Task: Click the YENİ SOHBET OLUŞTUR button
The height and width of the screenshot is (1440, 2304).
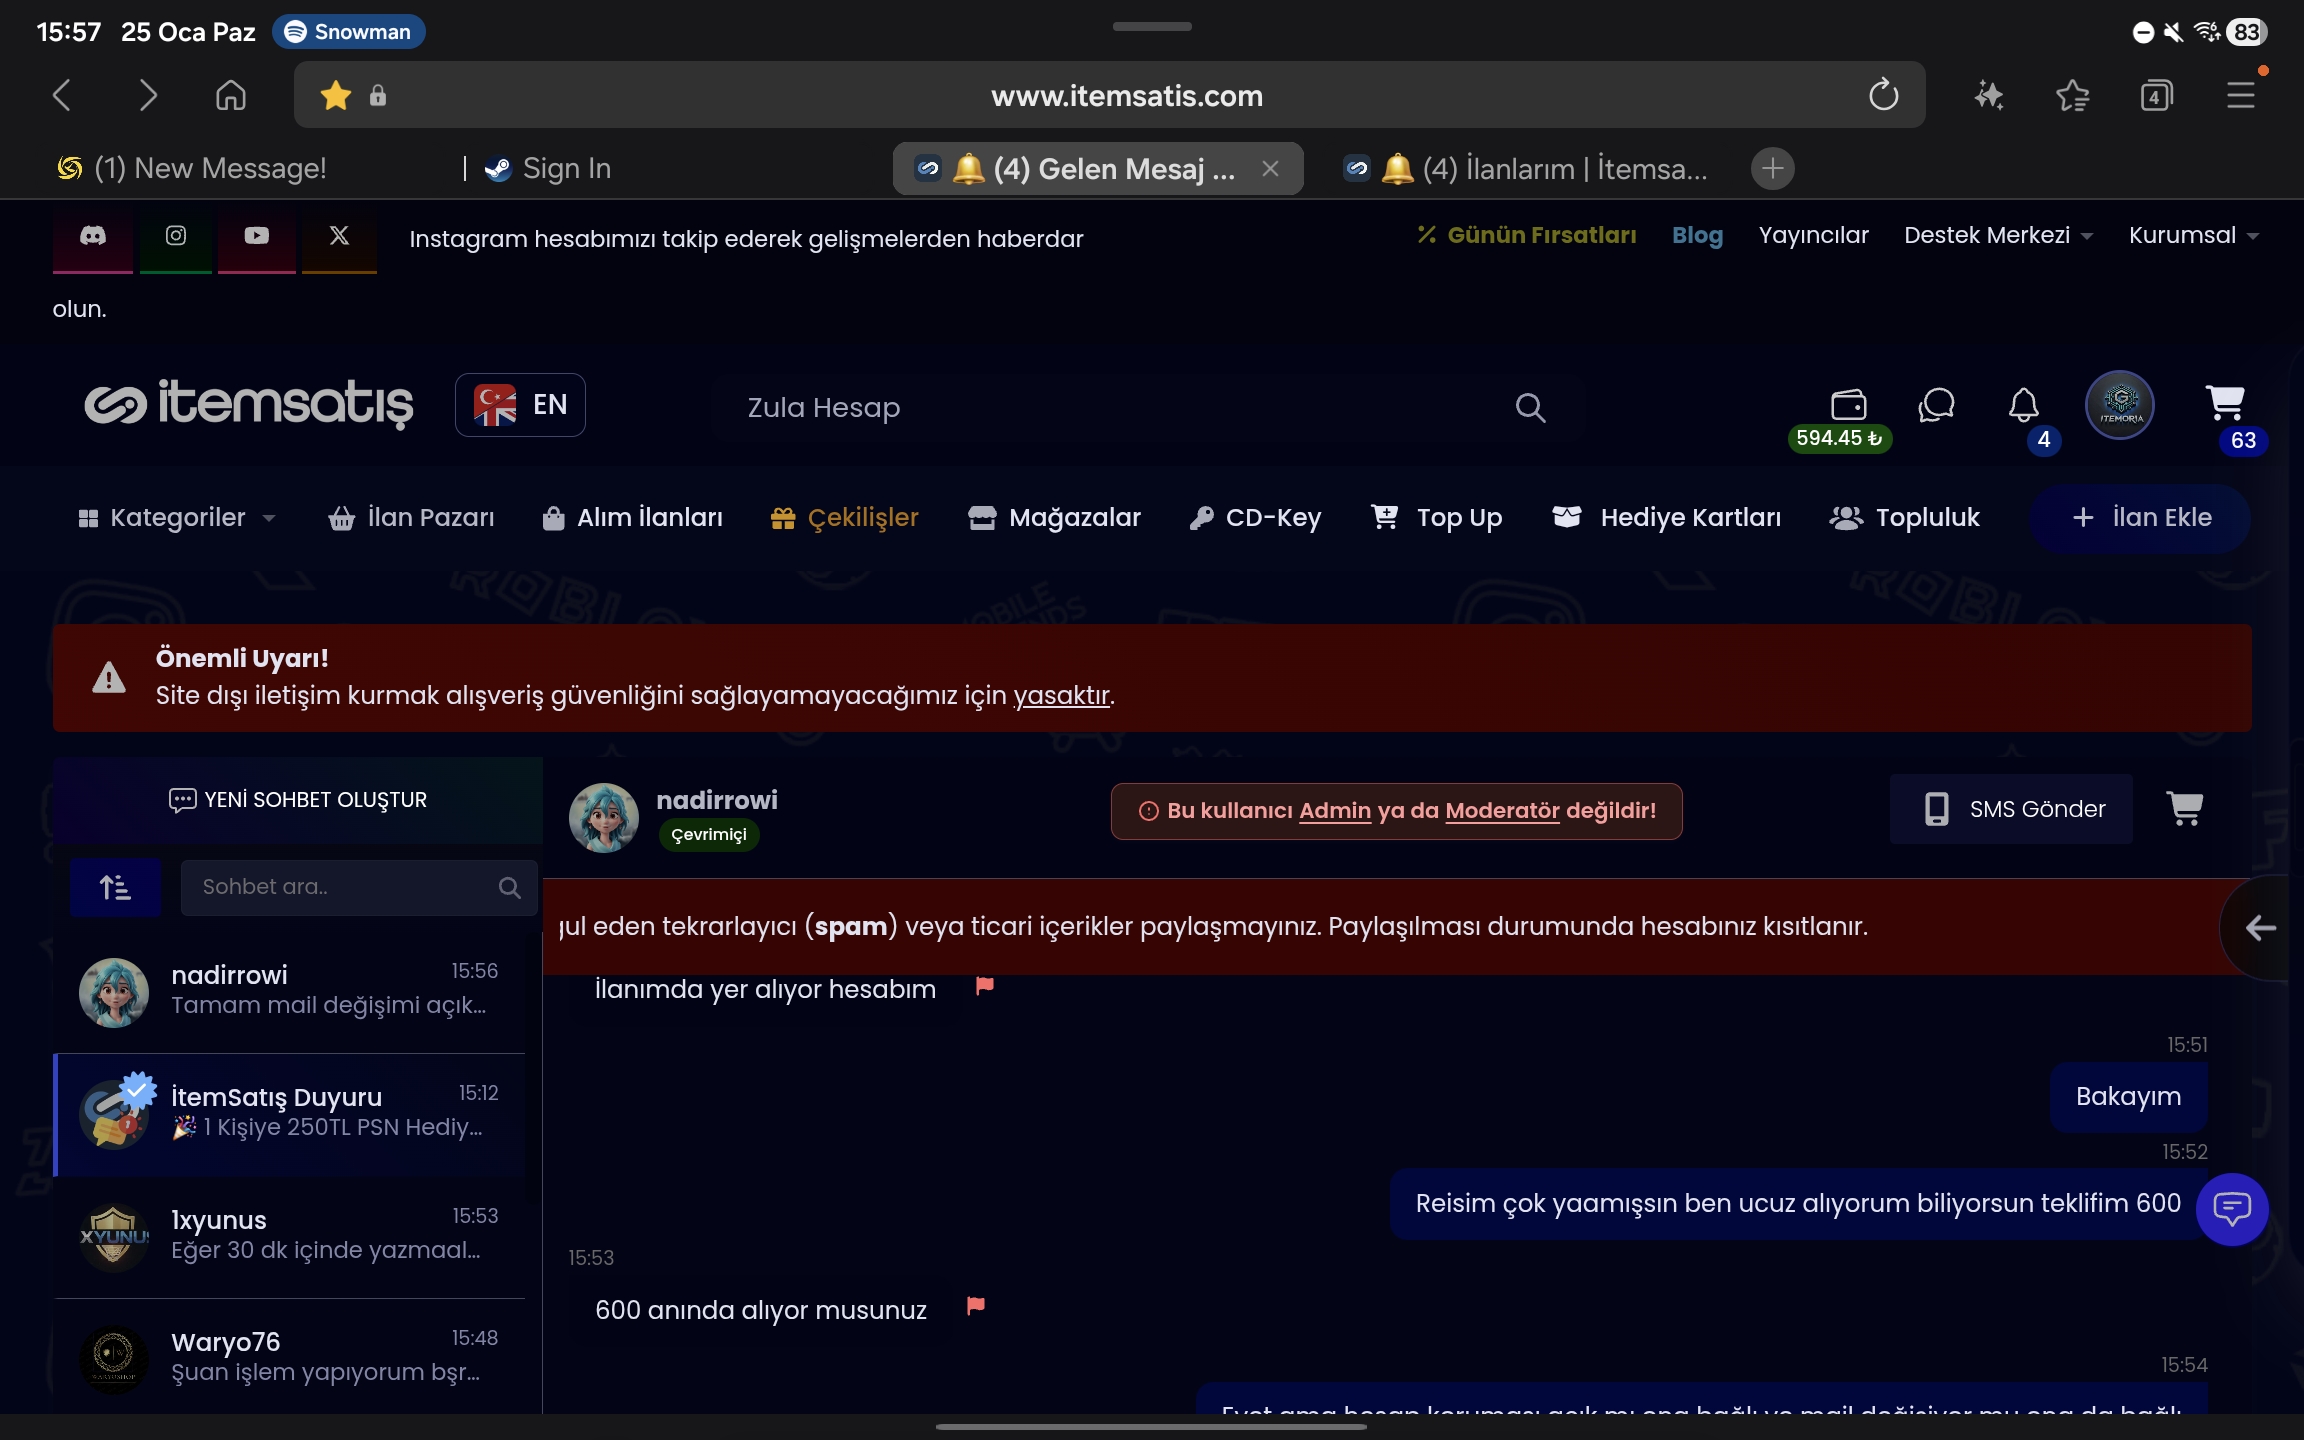Action: pos(298,800)
